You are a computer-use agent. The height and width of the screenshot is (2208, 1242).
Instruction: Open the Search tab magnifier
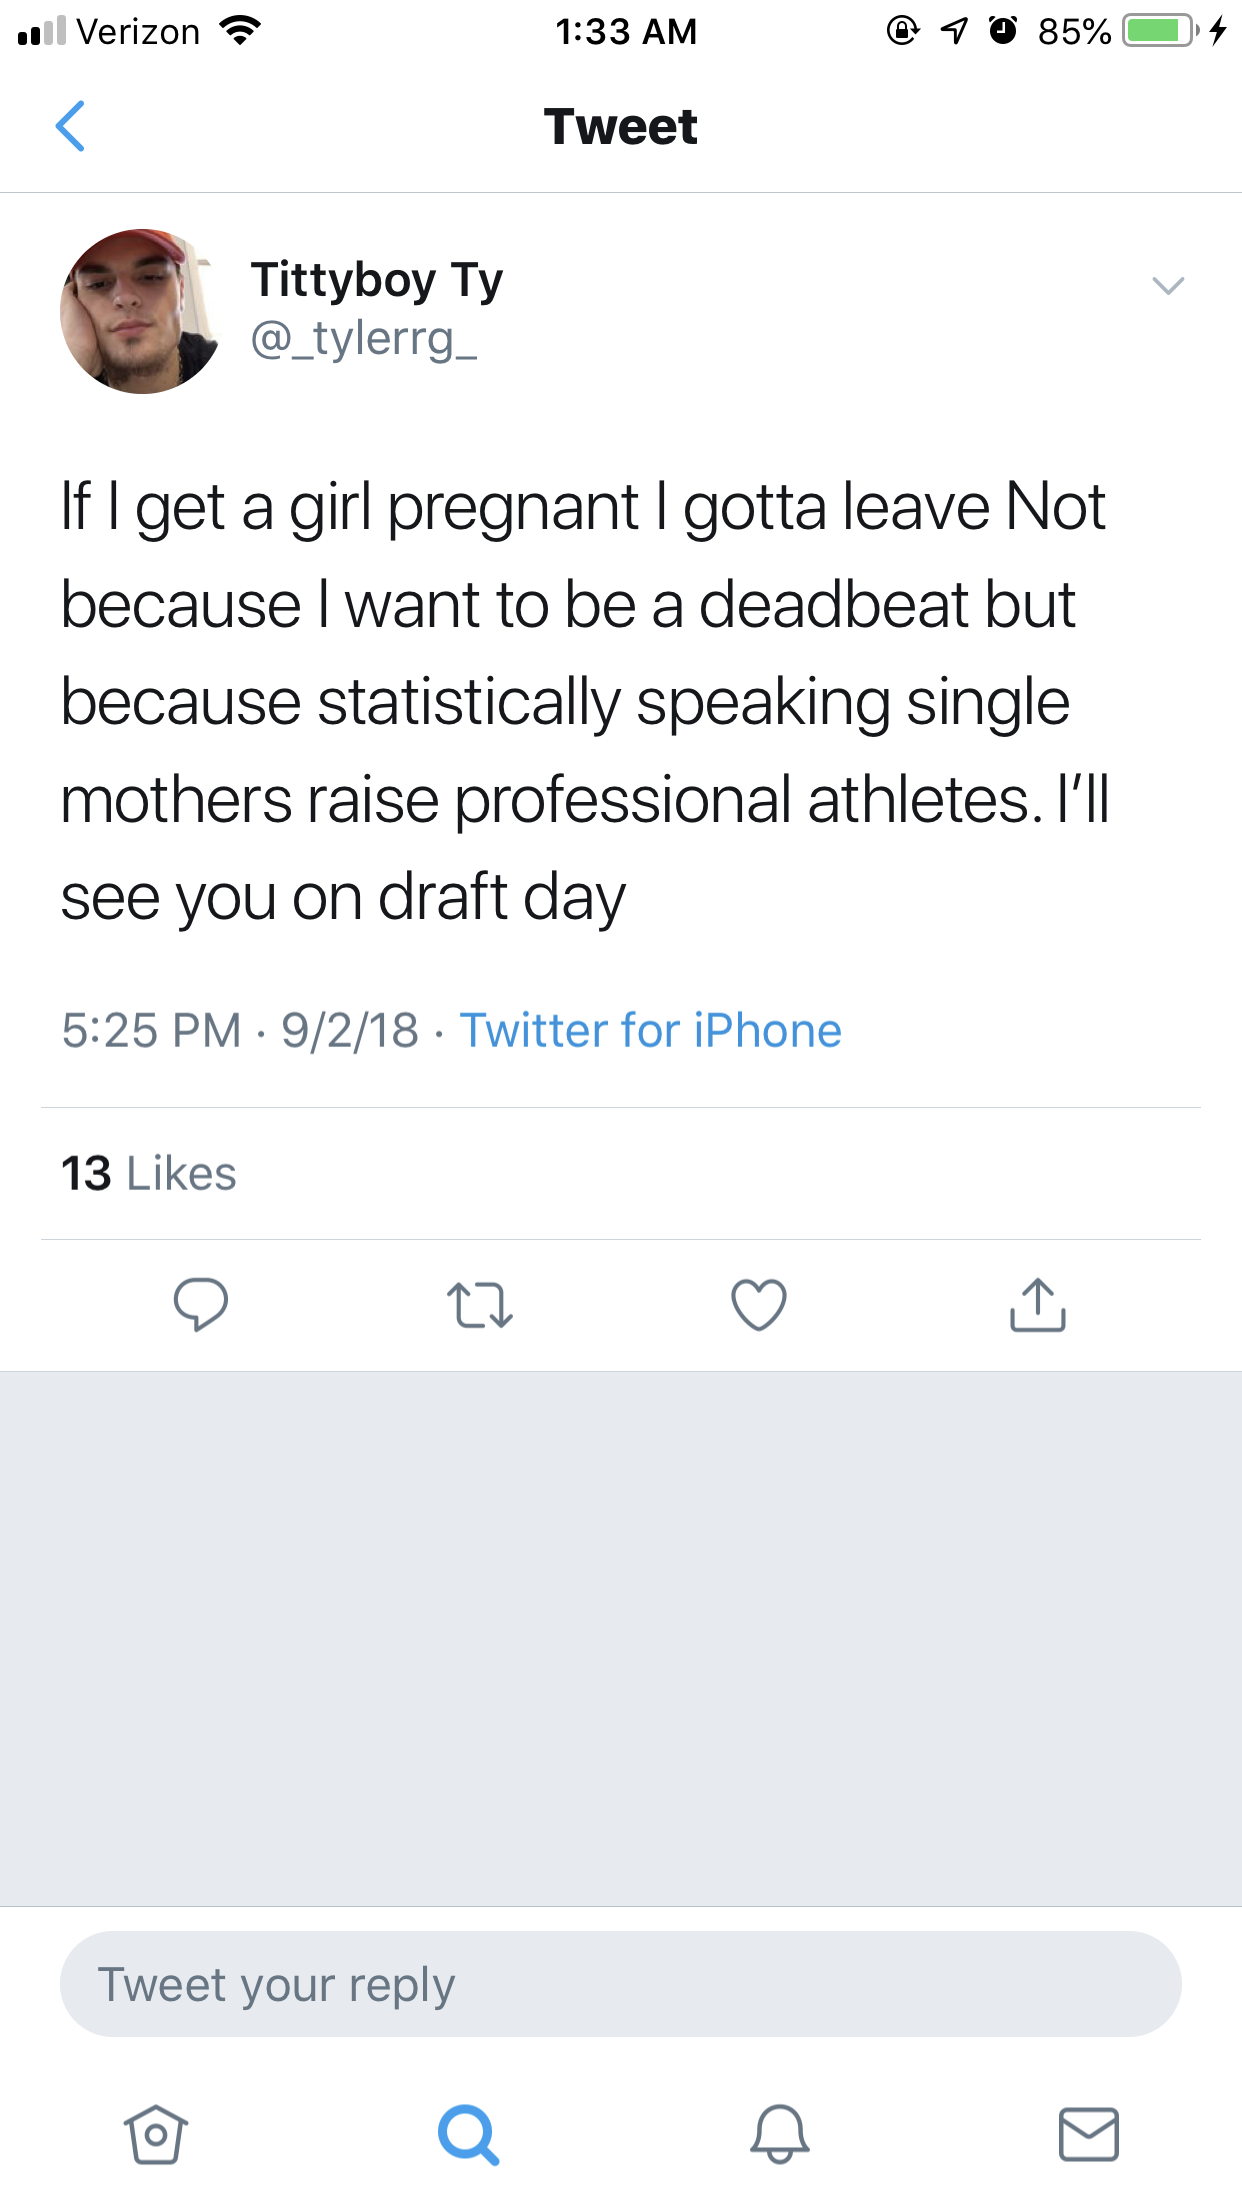click(467, 2134)
